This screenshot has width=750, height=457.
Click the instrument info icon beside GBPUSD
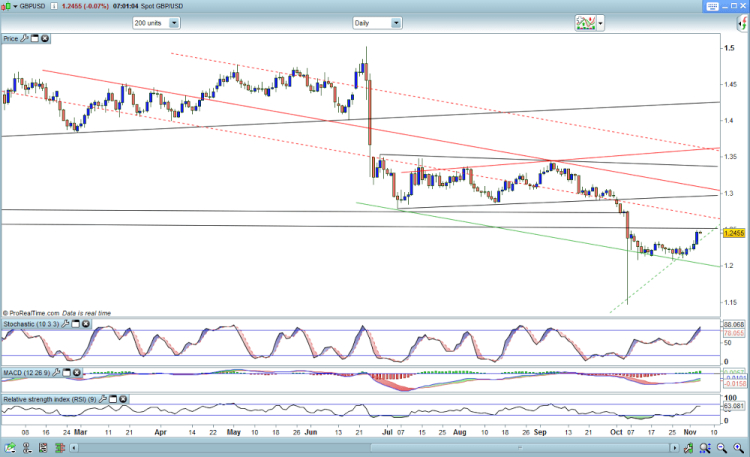click(54, 6)
